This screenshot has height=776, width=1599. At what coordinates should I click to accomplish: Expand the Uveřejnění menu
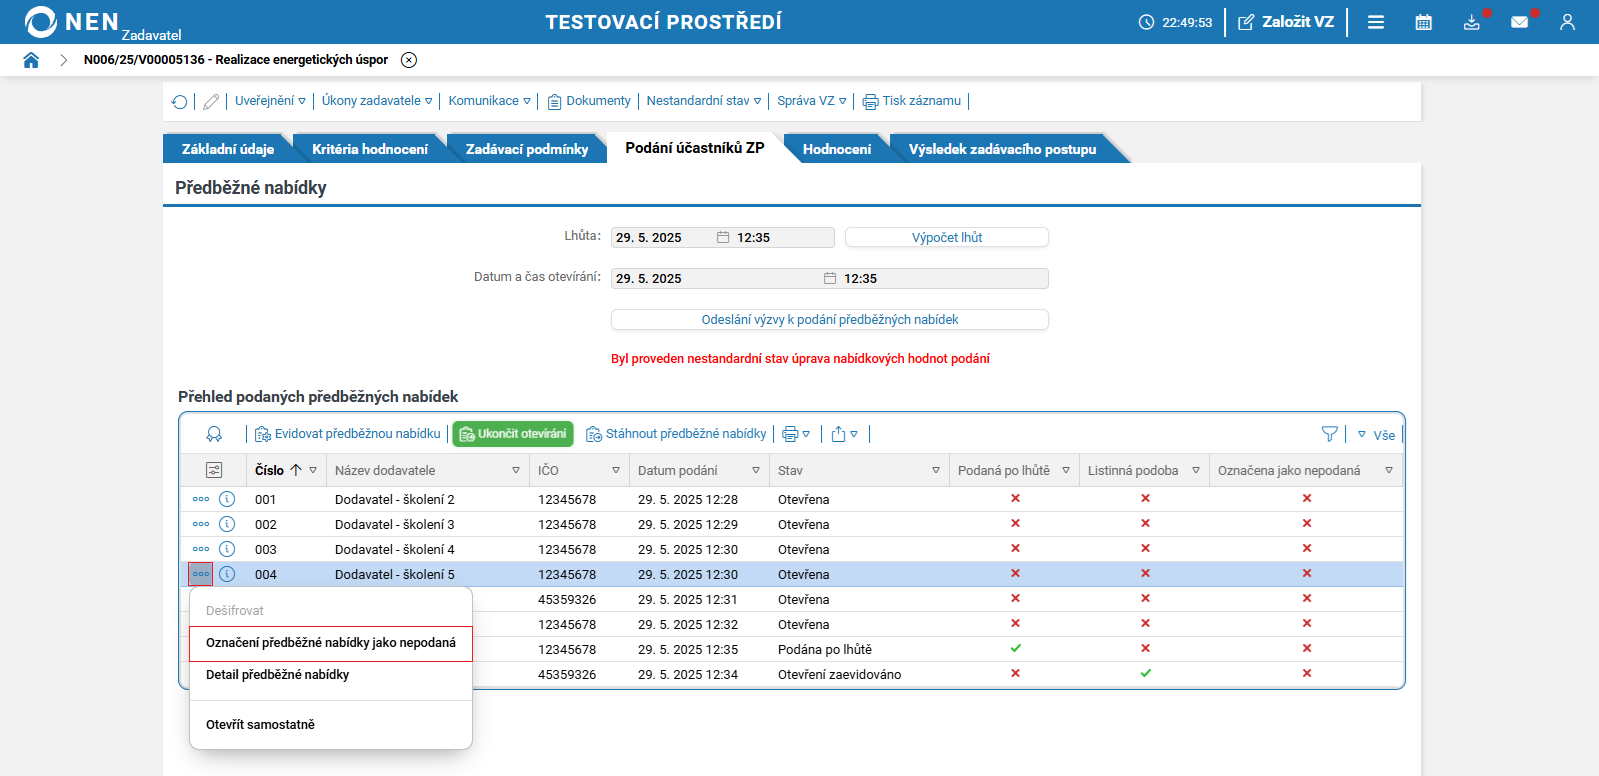270,101
